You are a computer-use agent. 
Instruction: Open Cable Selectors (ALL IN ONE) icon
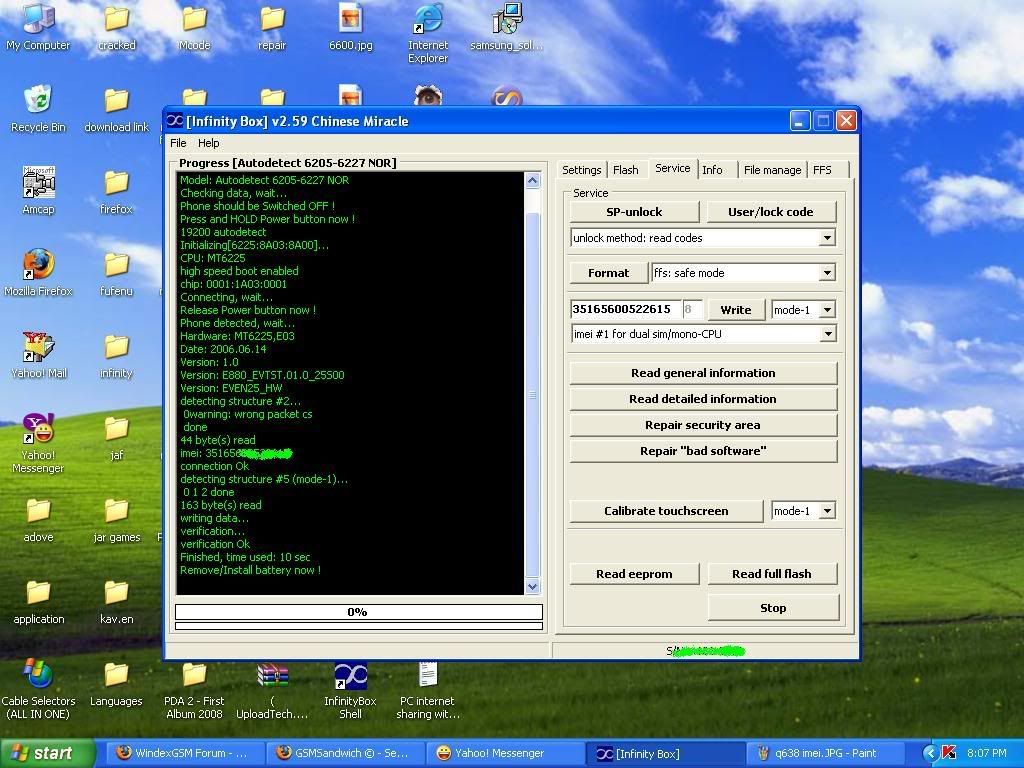point(38,689)
